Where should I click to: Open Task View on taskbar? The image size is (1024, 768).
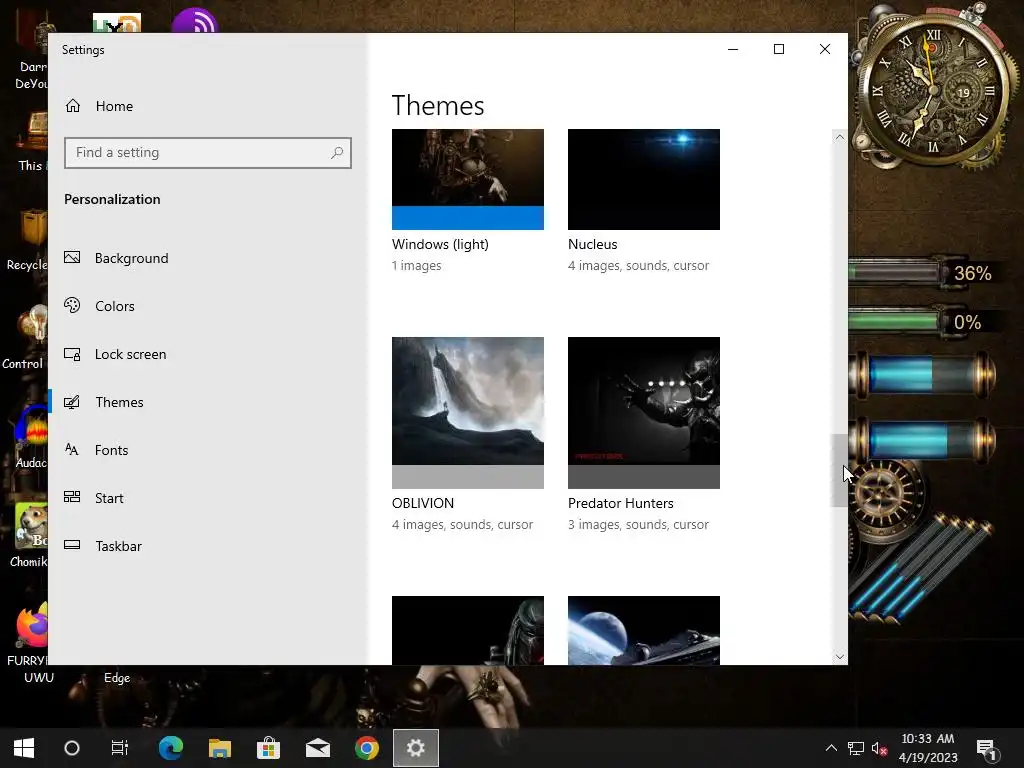(120, 748)
